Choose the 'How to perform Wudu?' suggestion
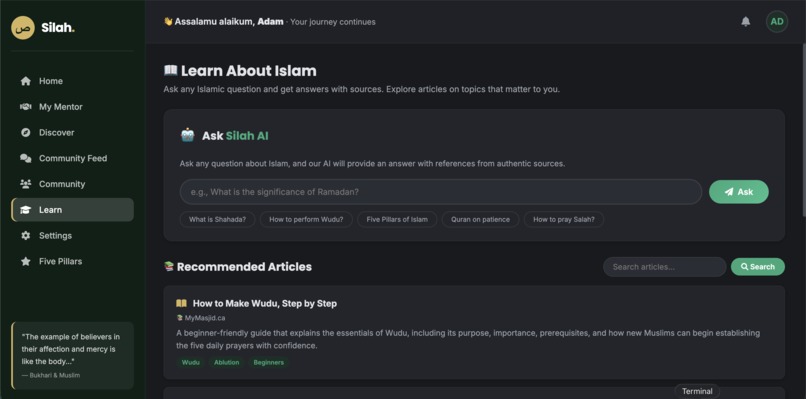The width and height of the screenshot is (806, 399). pyautogui.click(x=306, y=219)
